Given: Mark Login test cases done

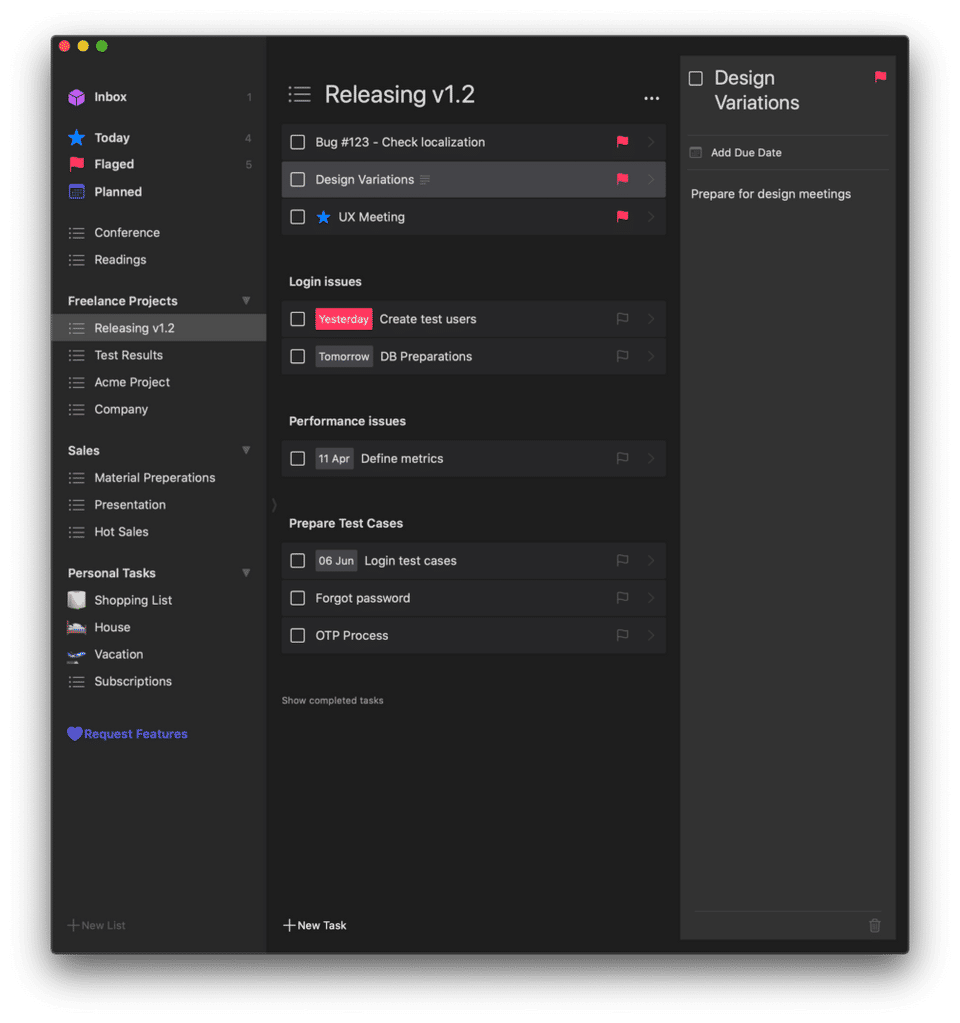Looking at the screenshot, I should [x=298, y=560].
